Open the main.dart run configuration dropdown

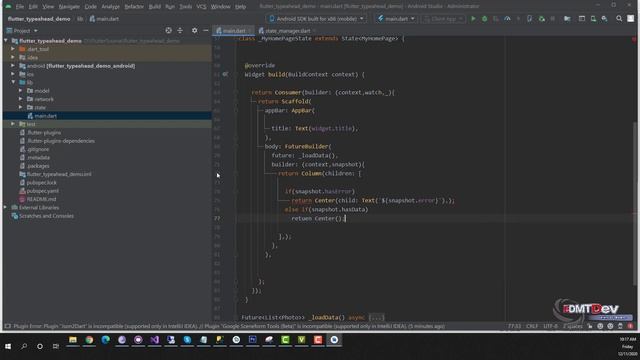click(396, 19)
